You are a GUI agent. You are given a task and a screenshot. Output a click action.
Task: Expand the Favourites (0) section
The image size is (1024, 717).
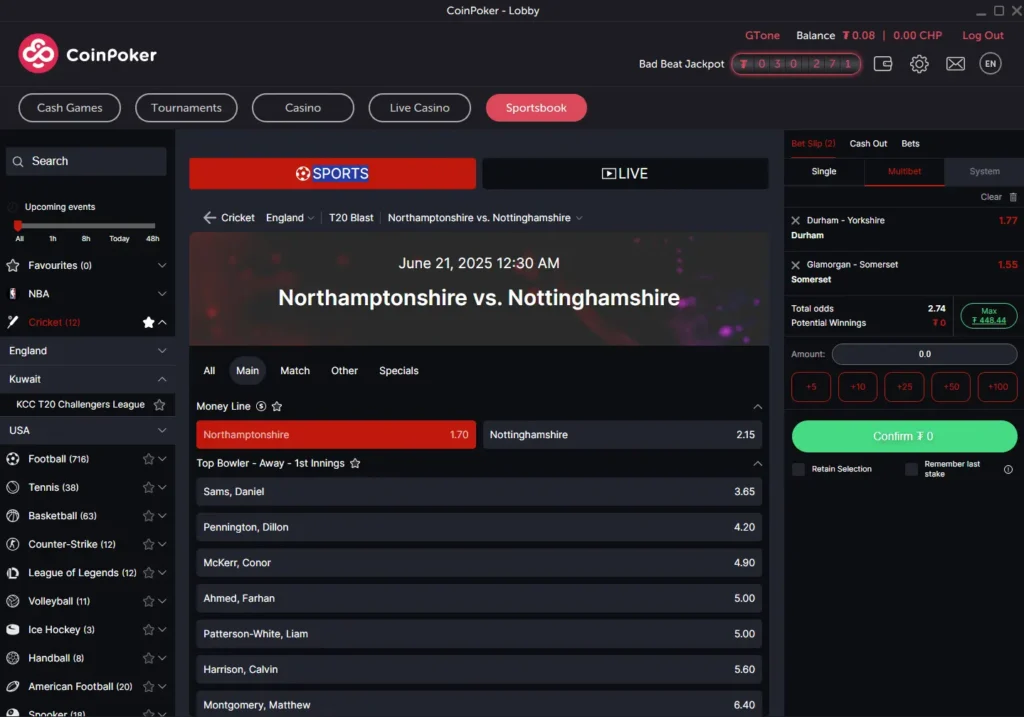(x=162, y=265)
